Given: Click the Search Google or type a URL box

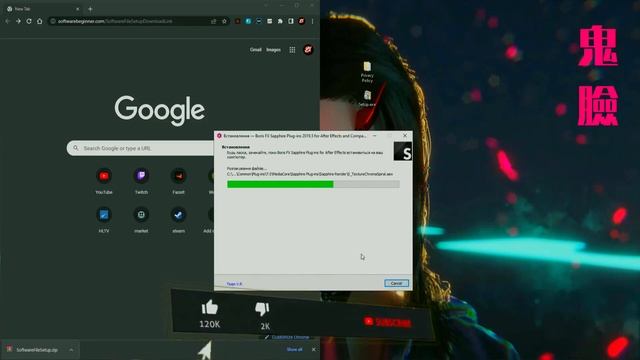Looking at the screenshot, I should pos(141,148).
